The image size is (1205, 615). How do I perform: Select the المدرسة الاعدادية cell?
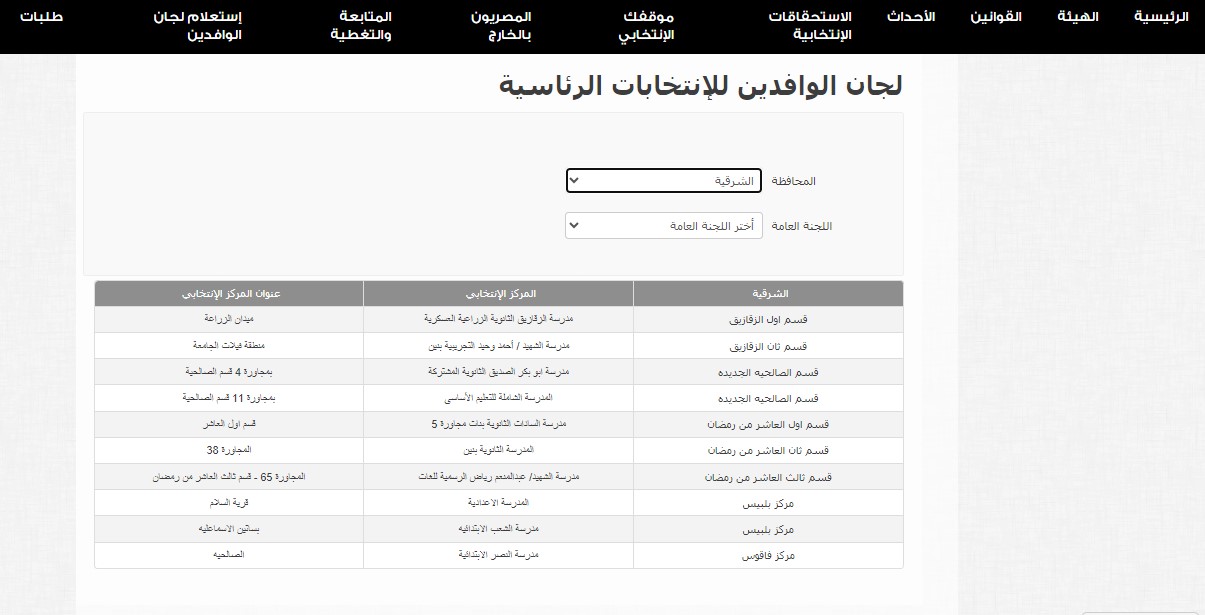[x=498, y=502]
